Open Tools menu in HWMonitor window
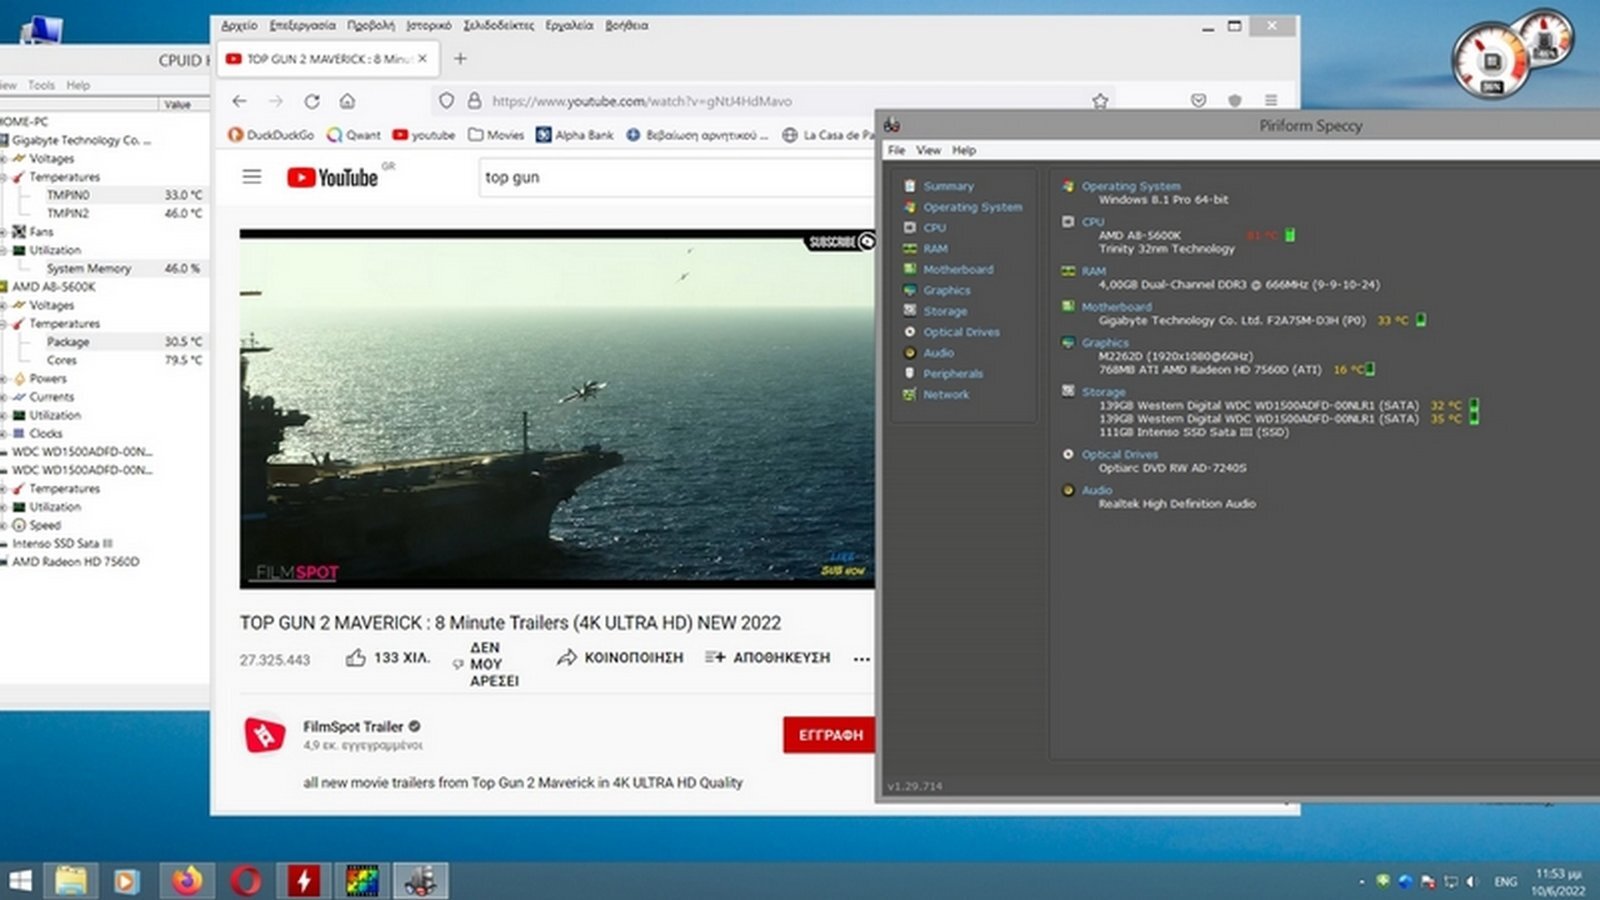 pos(41,85)
